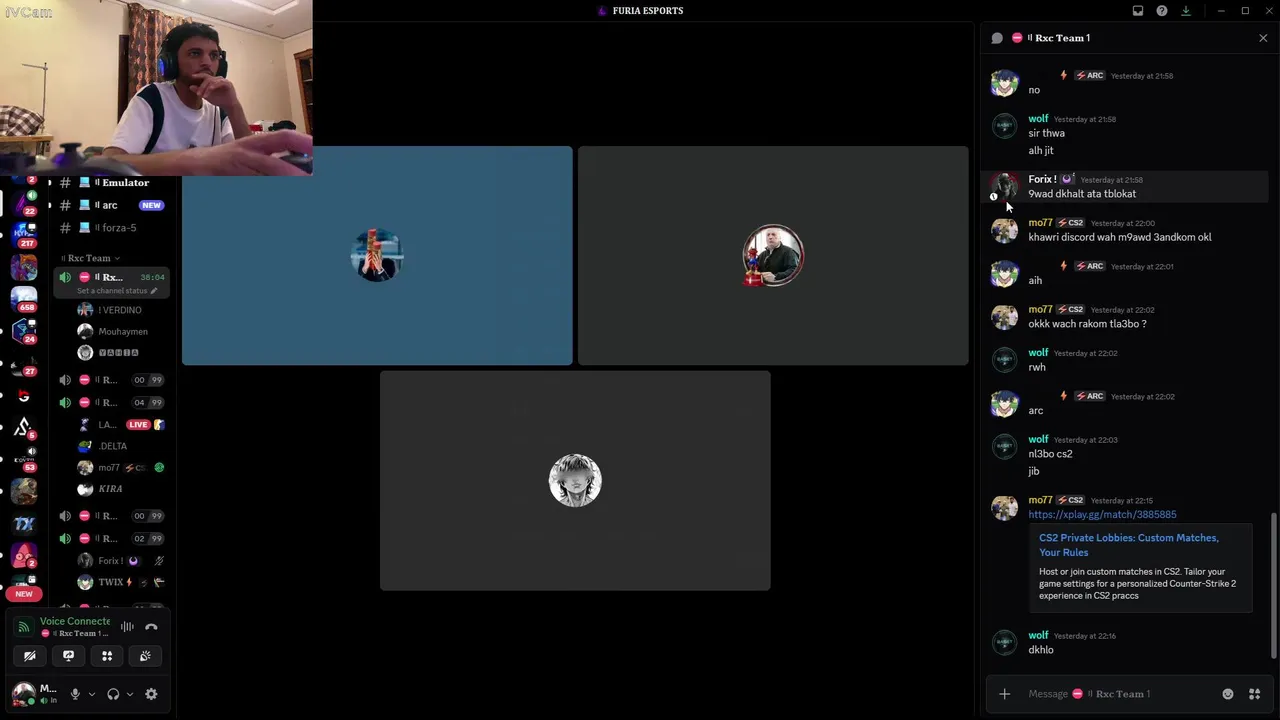The width and height of the screenshot is (1280, 720).
Task: Open server icon with 658 badge
Action: point(24,299)
